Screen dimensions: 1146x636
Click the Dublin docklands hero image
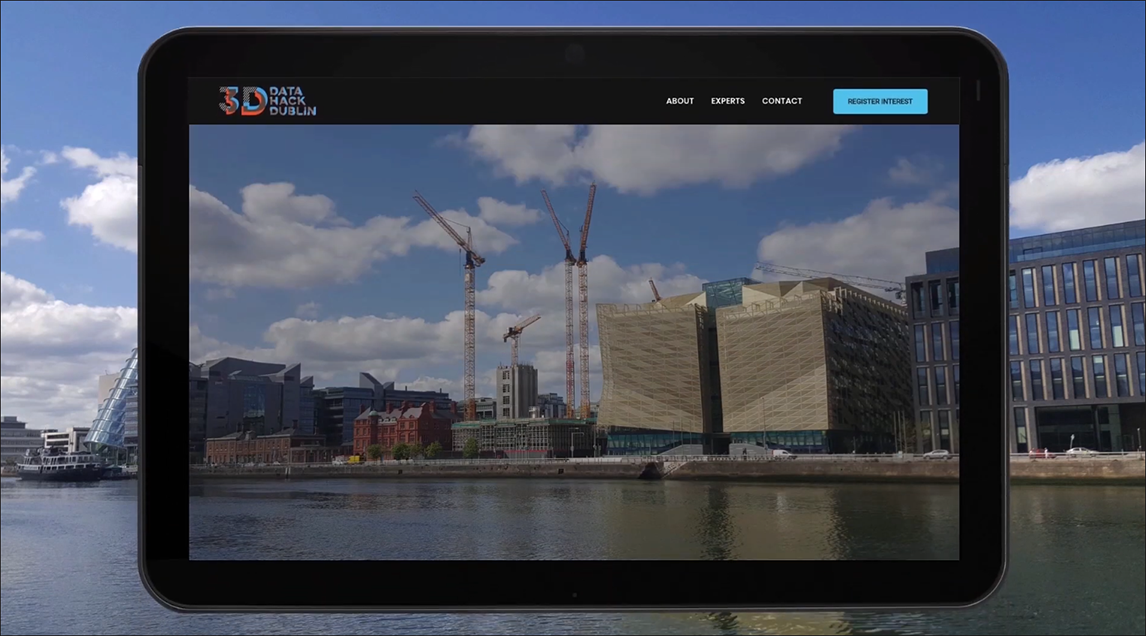[574, 342]
